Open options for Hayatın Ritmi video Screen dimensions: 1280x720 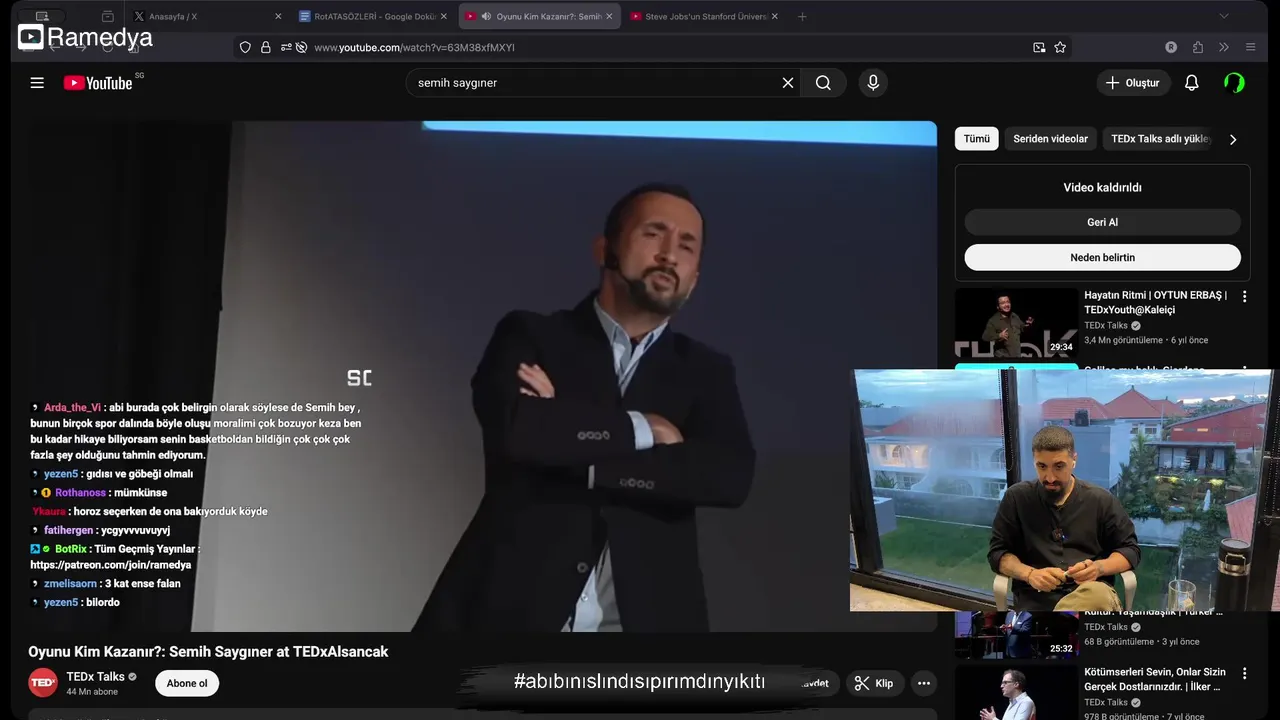coord(1245,297)
